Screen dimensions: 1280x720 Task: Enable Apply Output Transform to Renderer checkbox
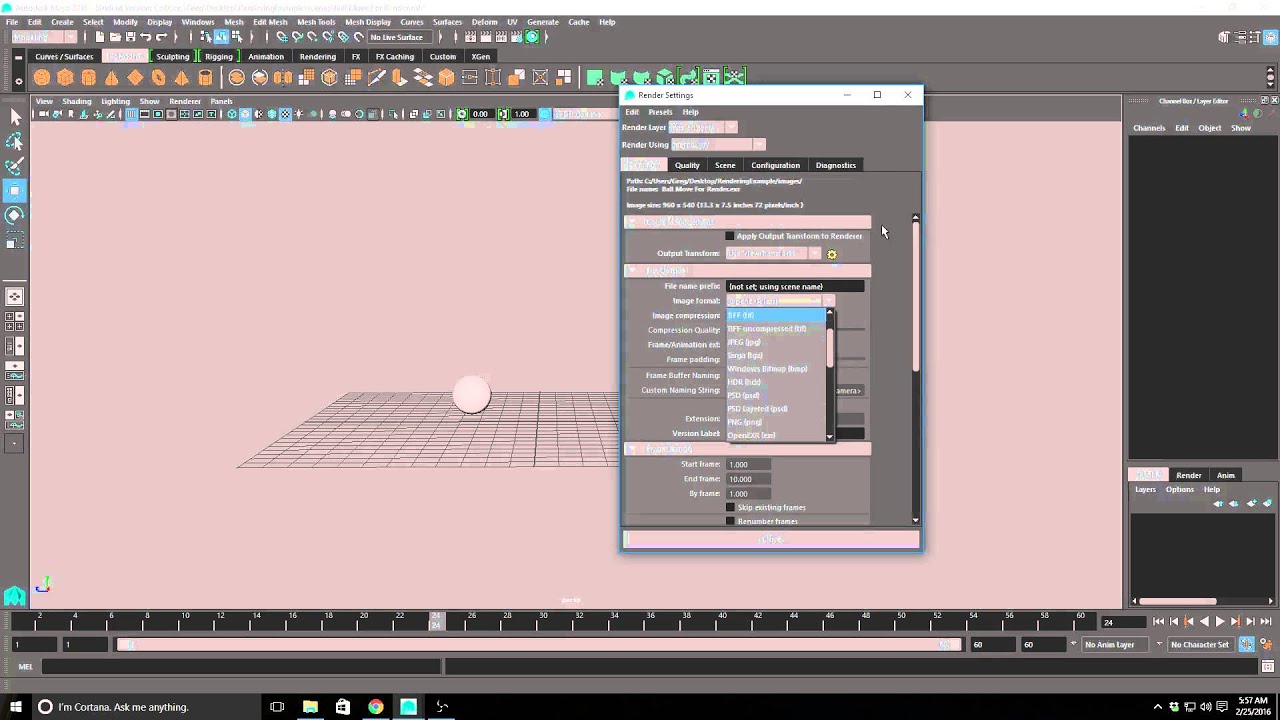point(729,236)
